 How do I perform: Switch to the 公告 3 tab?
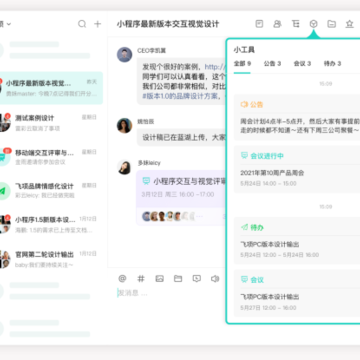coord(272,63)
